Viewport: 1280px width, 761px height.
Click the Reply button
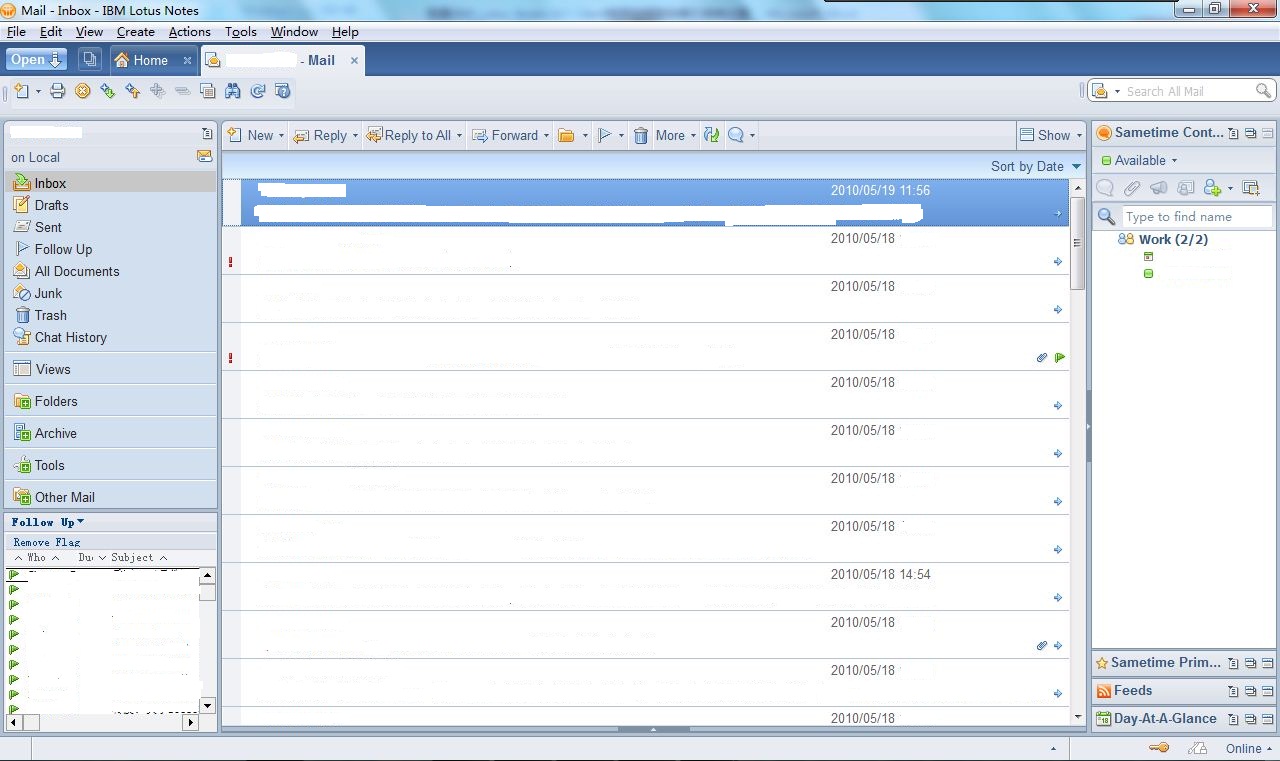(x=320, y=135)
